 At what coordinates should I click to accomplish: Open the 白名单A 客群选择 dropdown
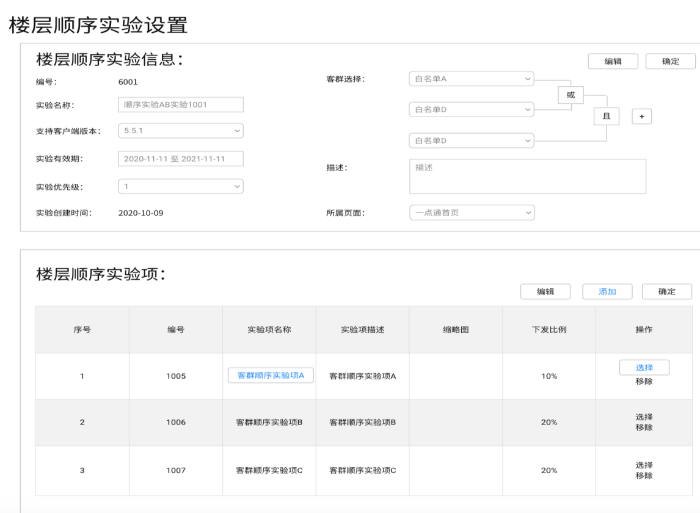472,79
